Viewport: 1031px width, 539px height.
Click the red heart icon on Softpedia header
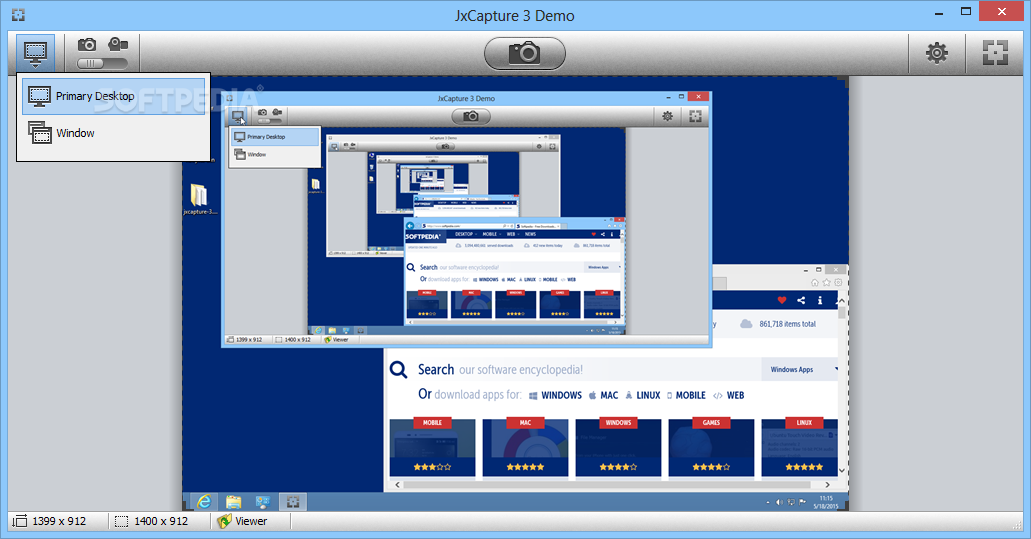tap(782, 300)
